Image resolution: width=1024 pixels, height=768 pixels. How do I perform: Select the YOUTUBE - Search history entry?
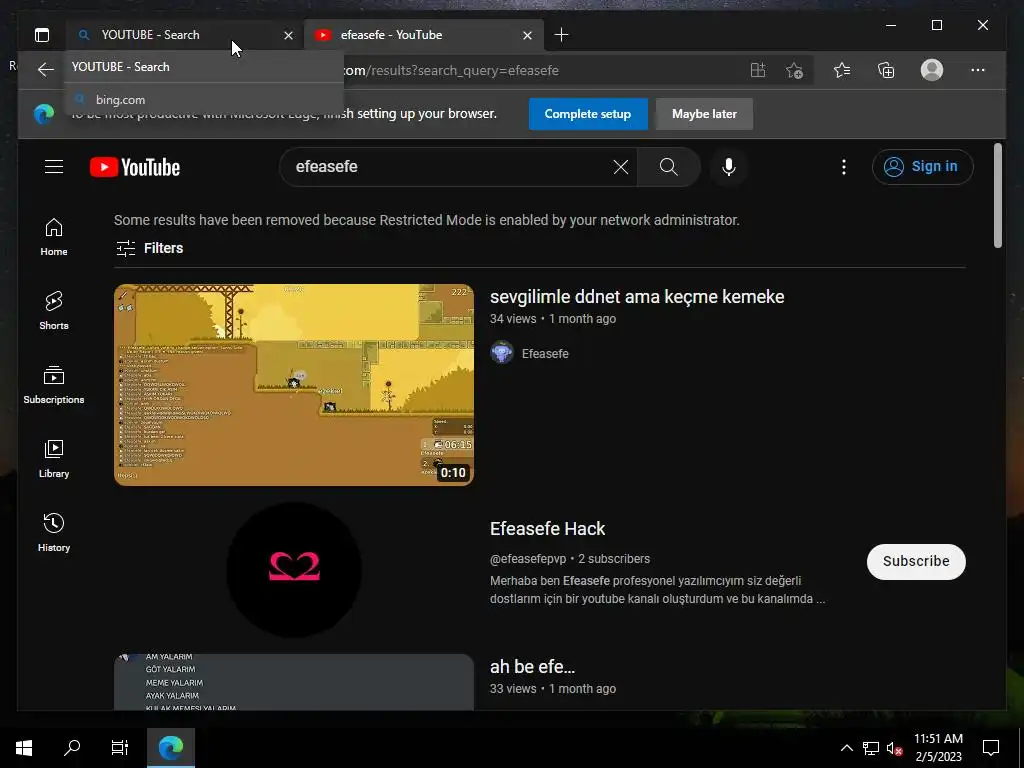pos(204,67)
